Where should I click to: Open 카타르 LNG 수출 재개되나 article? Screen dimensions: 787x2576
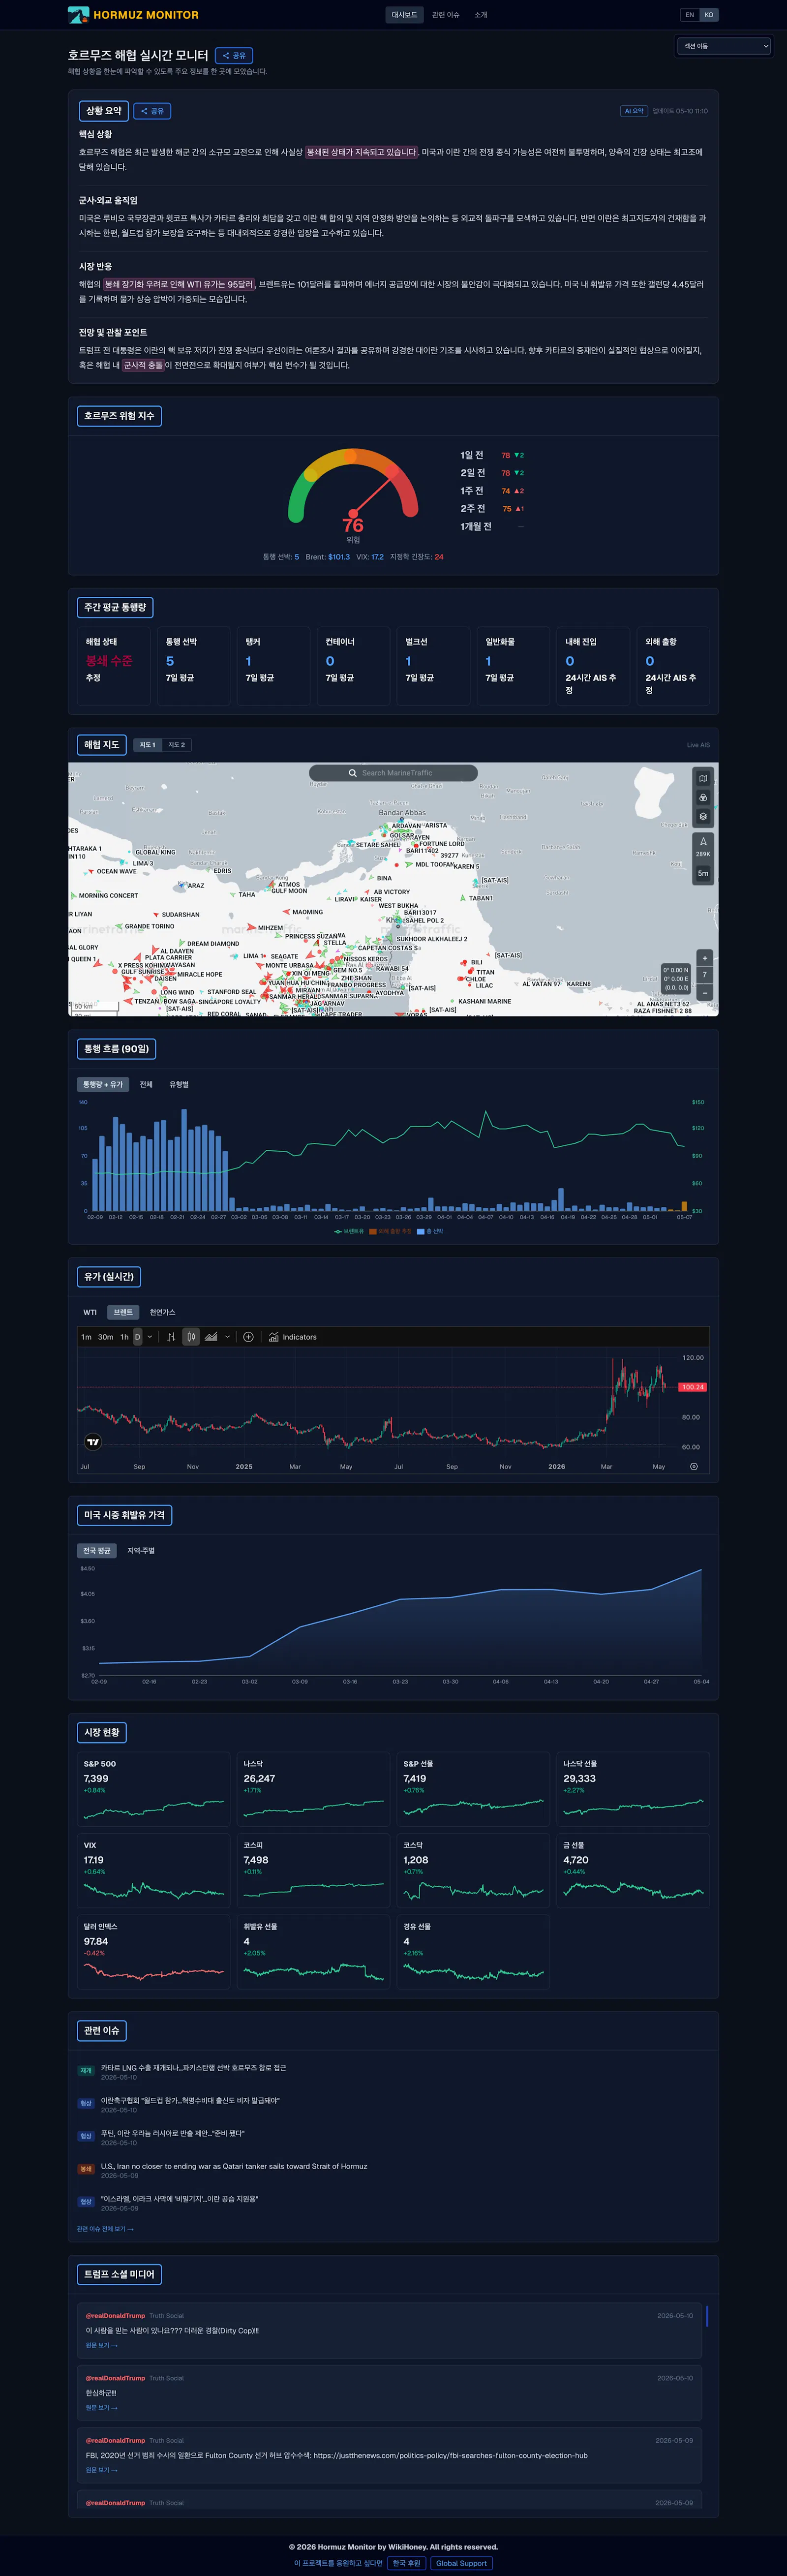tap(194, 2067)
